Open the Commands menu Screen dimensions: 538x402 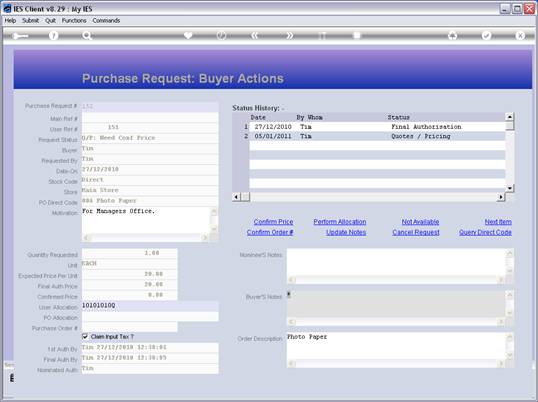(x=106, y=21)
